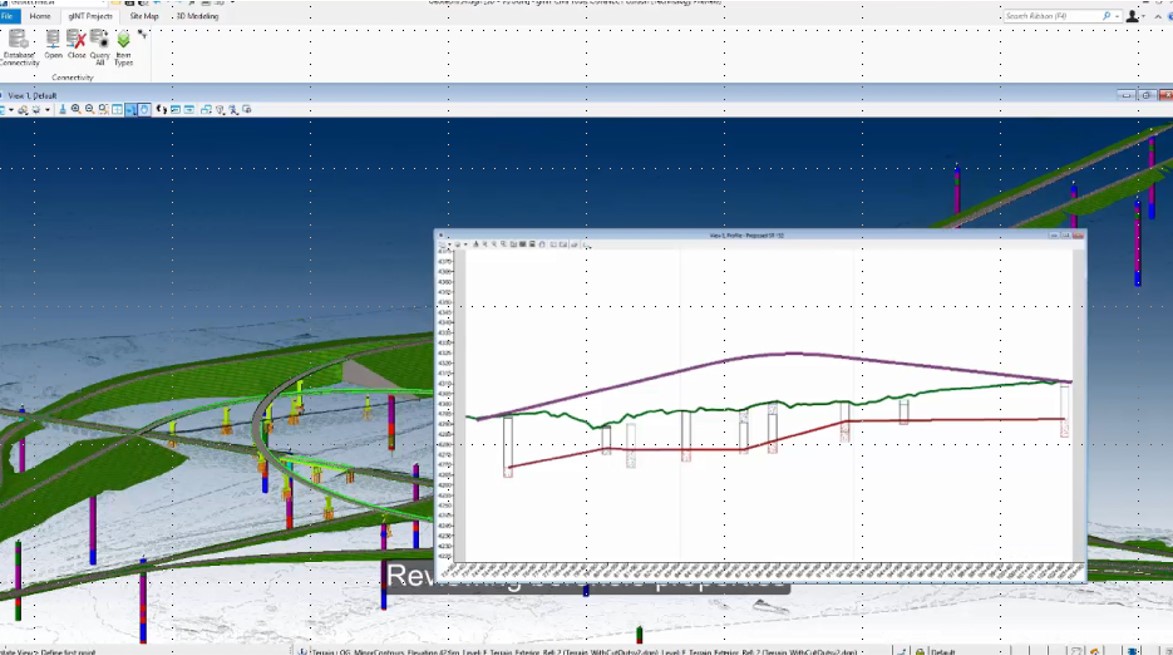Select the Zoom In tool on View 1 toolbar
1173x655 pixels.
pyautogui.click(x=76, y=108)
